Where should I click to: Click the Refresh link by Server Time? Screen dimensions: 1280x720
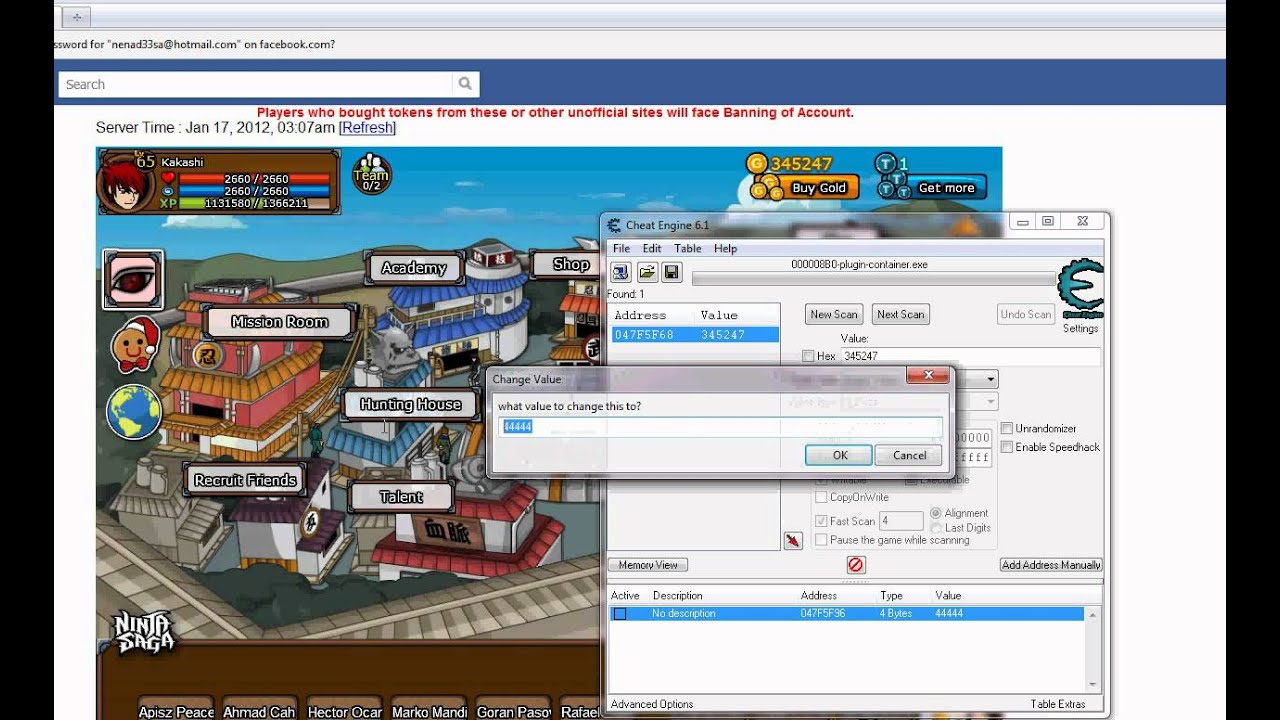(x=367, y=128)
